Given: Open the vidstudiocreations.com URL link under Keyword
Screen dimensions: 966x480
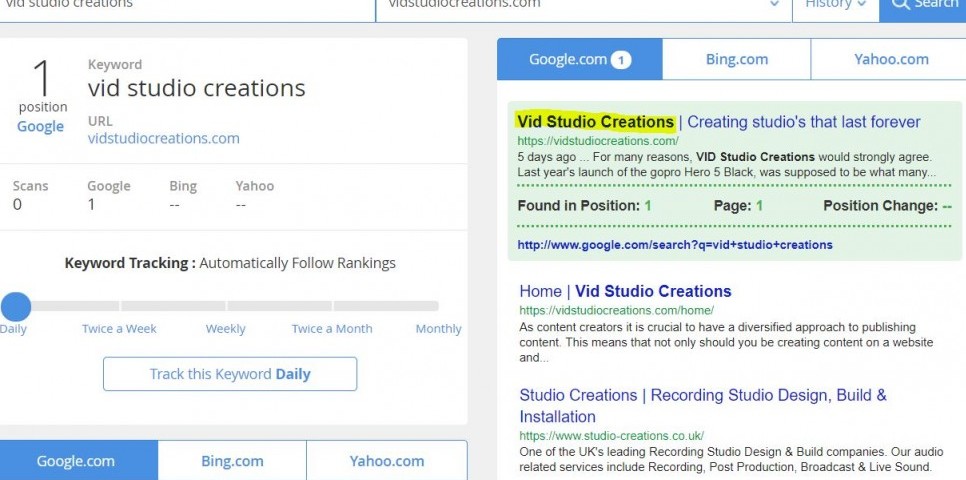Looking at the screenshot, I should 164,138.
